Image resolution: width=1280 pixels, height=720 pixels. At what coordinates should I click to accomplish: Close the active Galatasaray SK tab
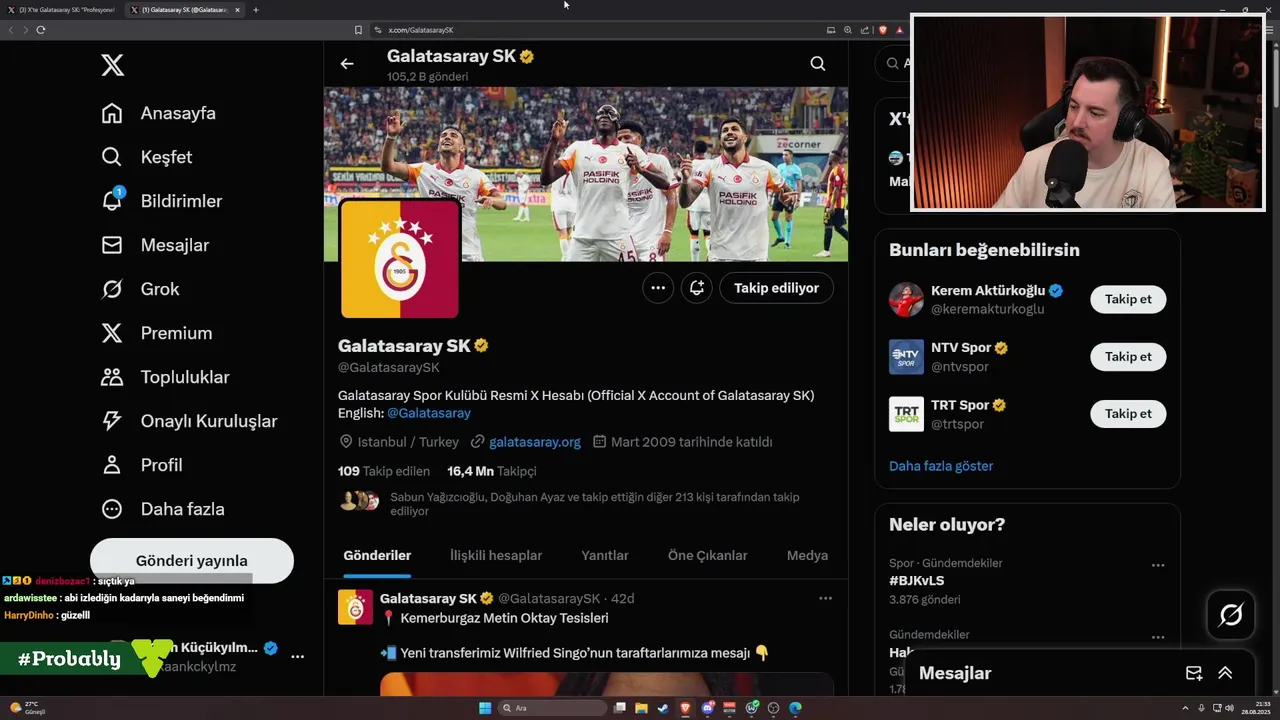tap(237, 10)
